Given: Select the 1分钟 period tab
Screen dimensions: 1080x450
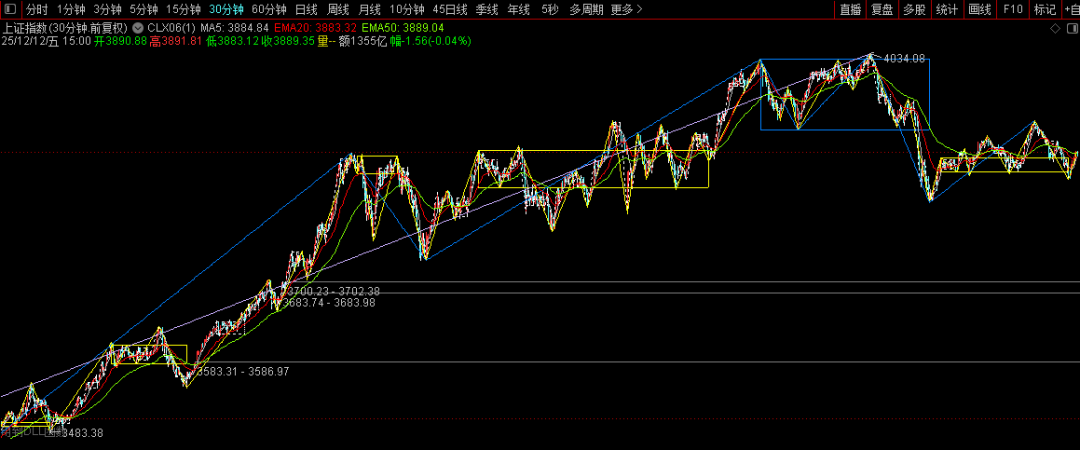Looking at the screenshot, I should pos(71,10).
